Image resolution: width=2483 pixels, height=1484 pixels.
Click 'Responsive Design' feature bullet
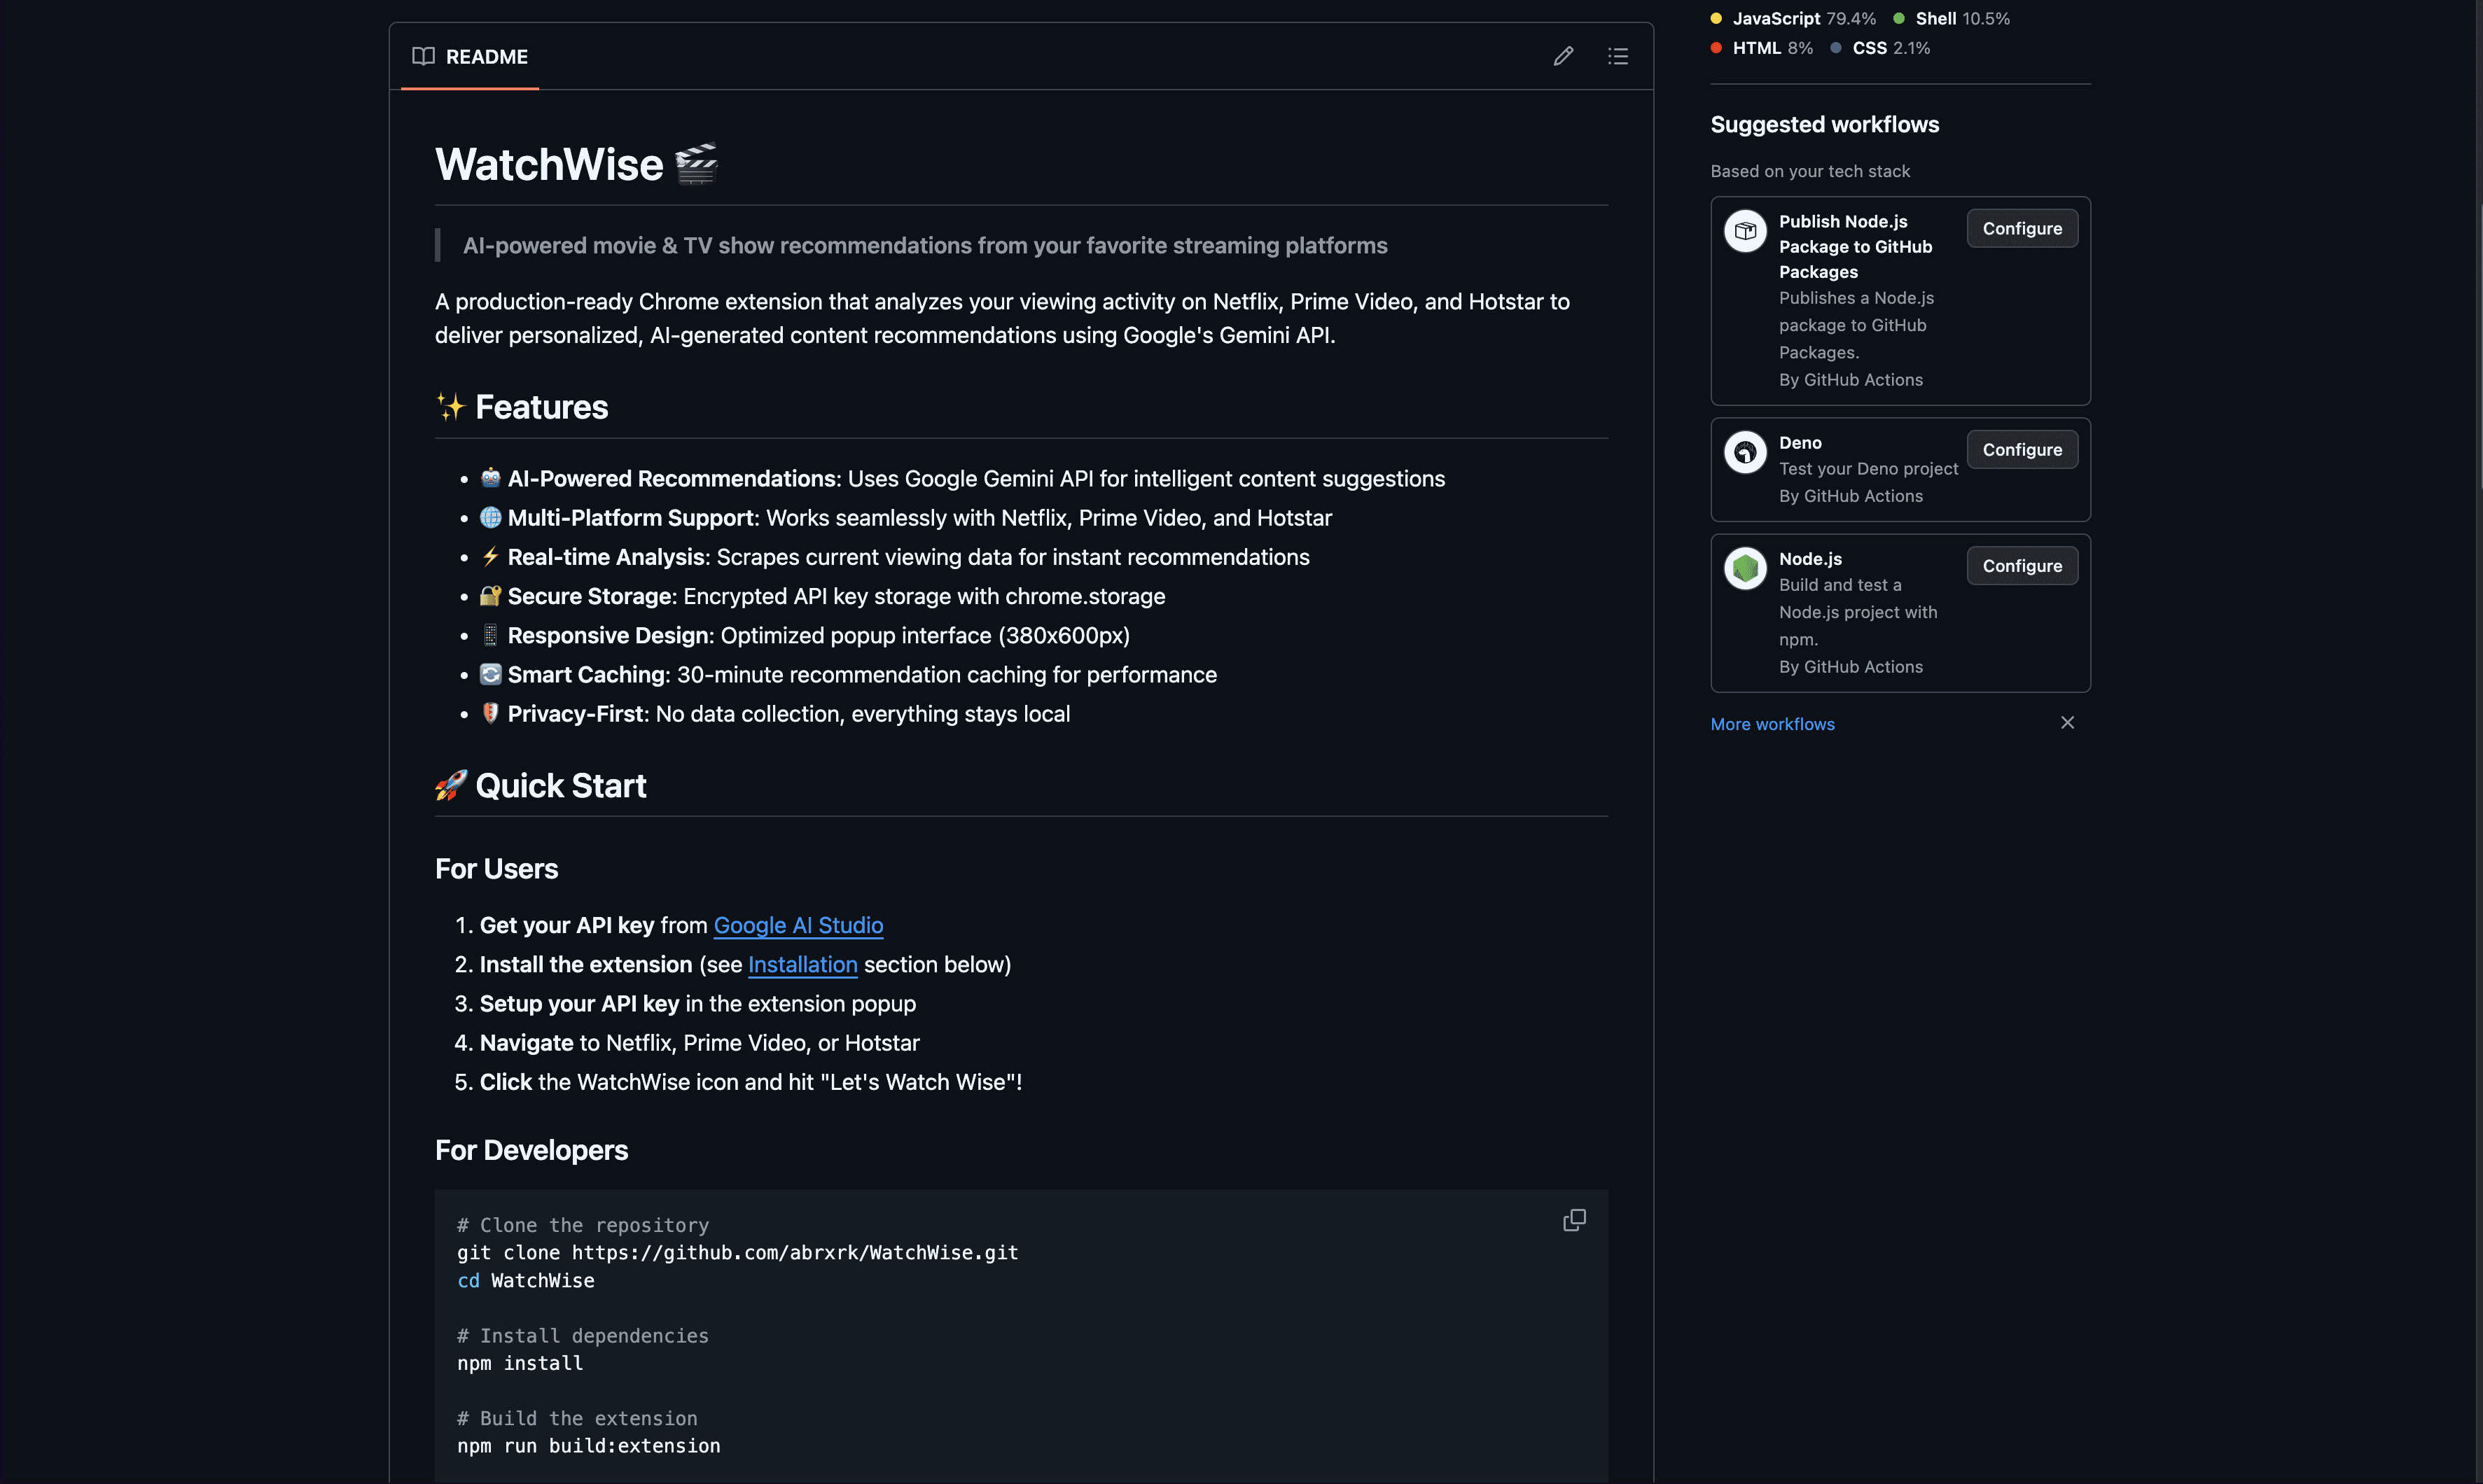pos(804,635)
